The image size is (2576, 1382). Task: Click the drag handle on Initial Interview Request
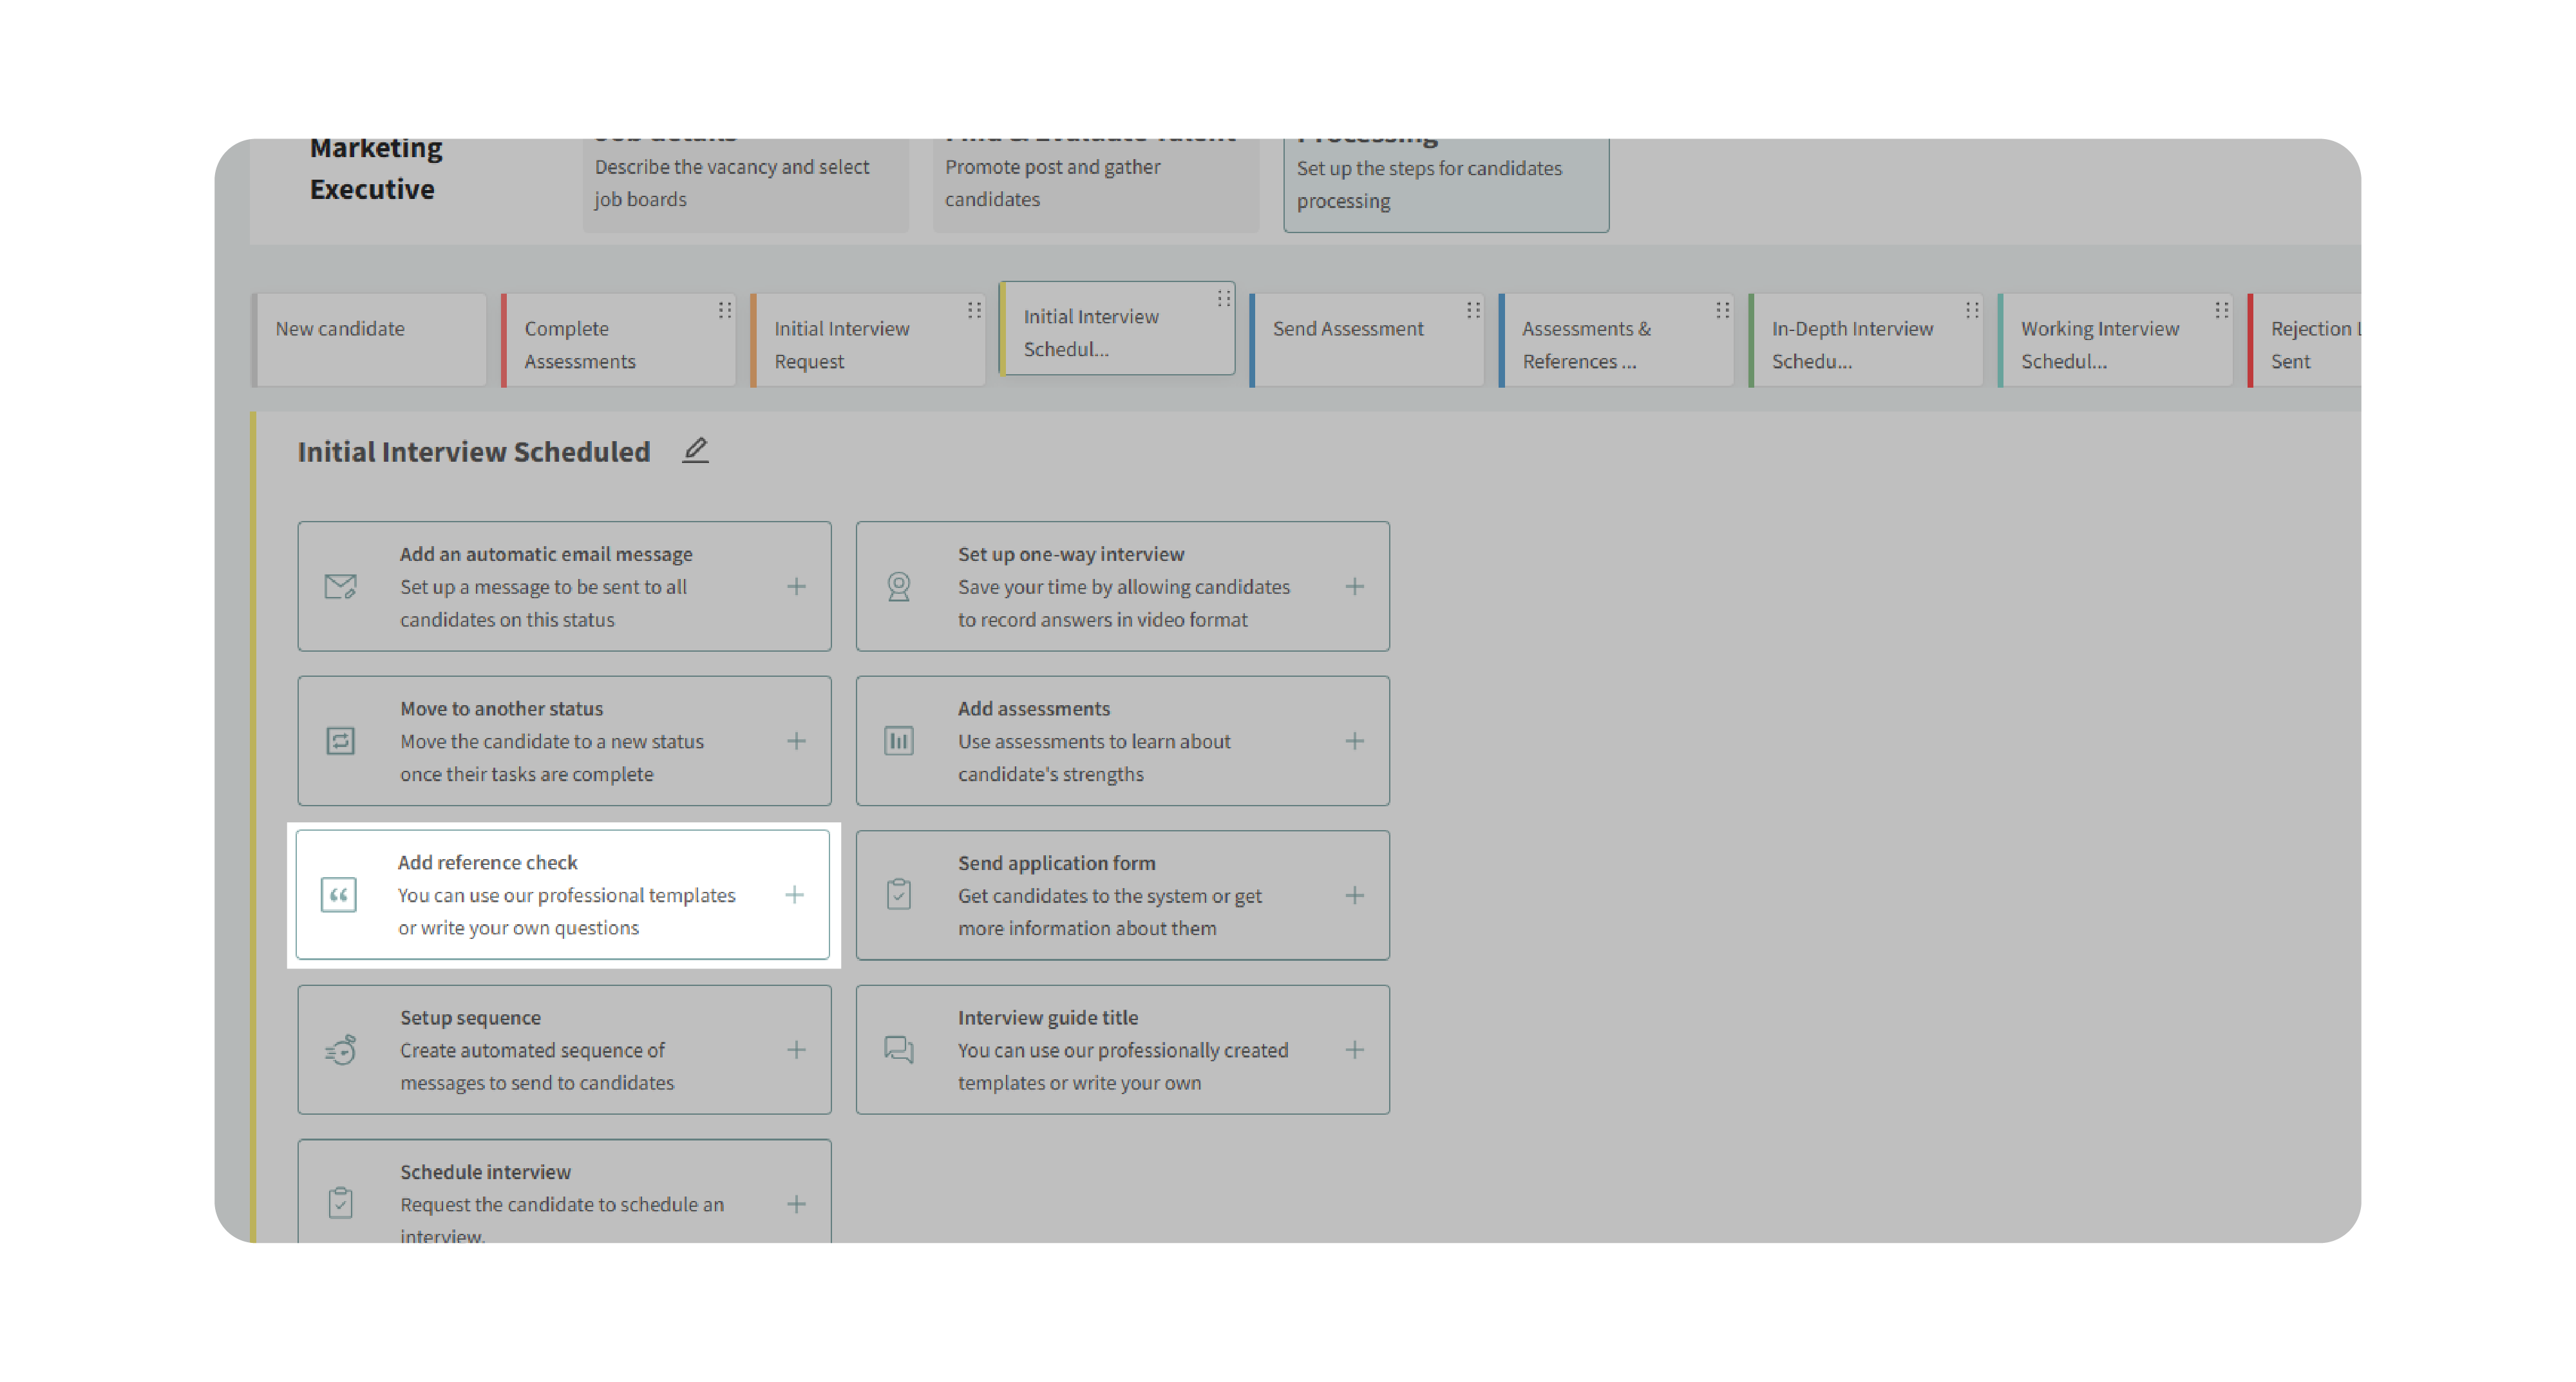(974, 310)
